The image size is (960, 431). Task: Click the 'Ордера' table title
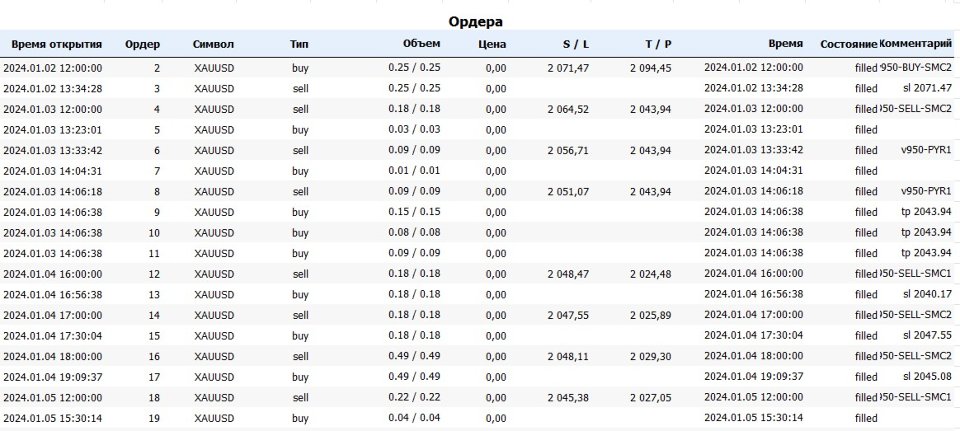coord(476,22)
